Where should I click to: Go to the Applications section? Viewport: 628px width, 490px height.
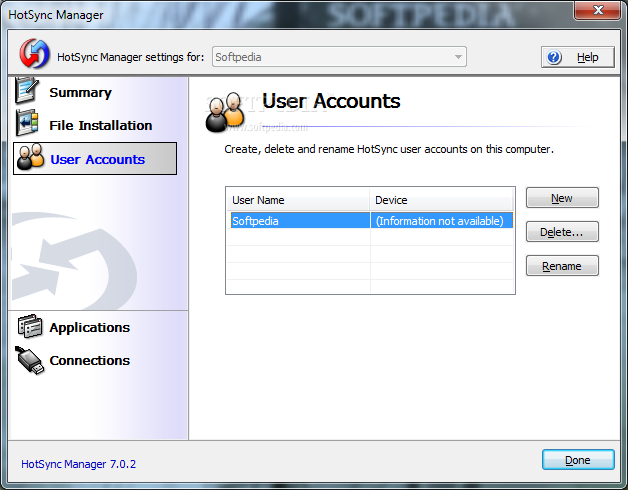coord(90,327)
